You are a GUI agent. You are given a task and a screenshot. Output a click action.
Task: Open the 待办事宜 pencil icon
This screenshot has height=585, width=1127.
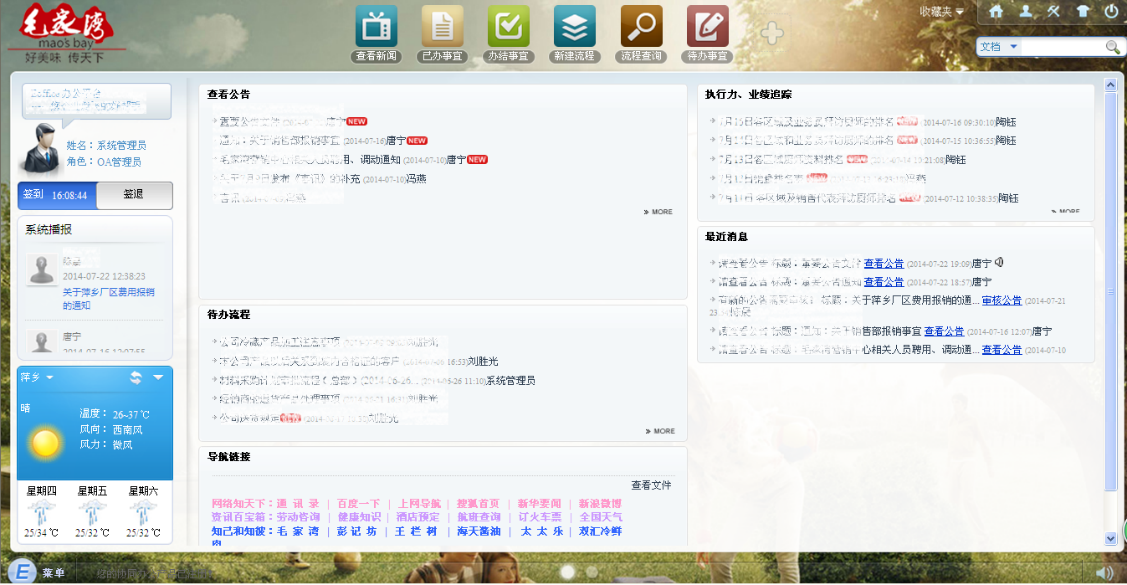click(x=707, y=27)
